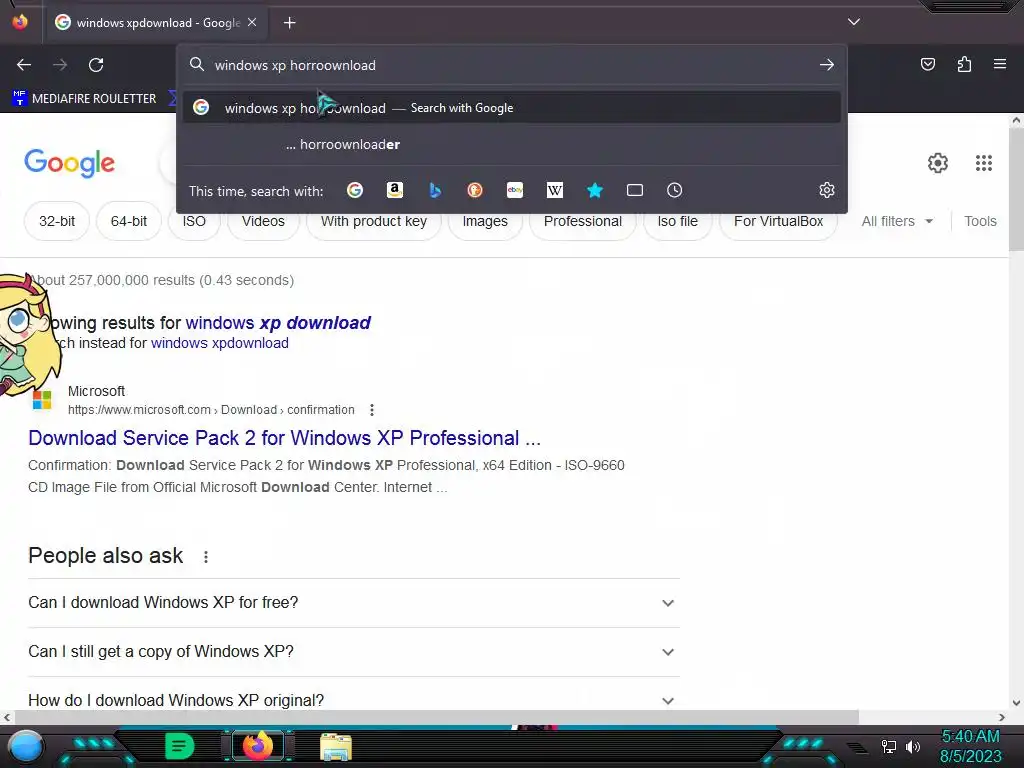Expand the All filters dropdown
Image resolution: width=1024 pixels, height=768 pixels.
pos(897,221)
